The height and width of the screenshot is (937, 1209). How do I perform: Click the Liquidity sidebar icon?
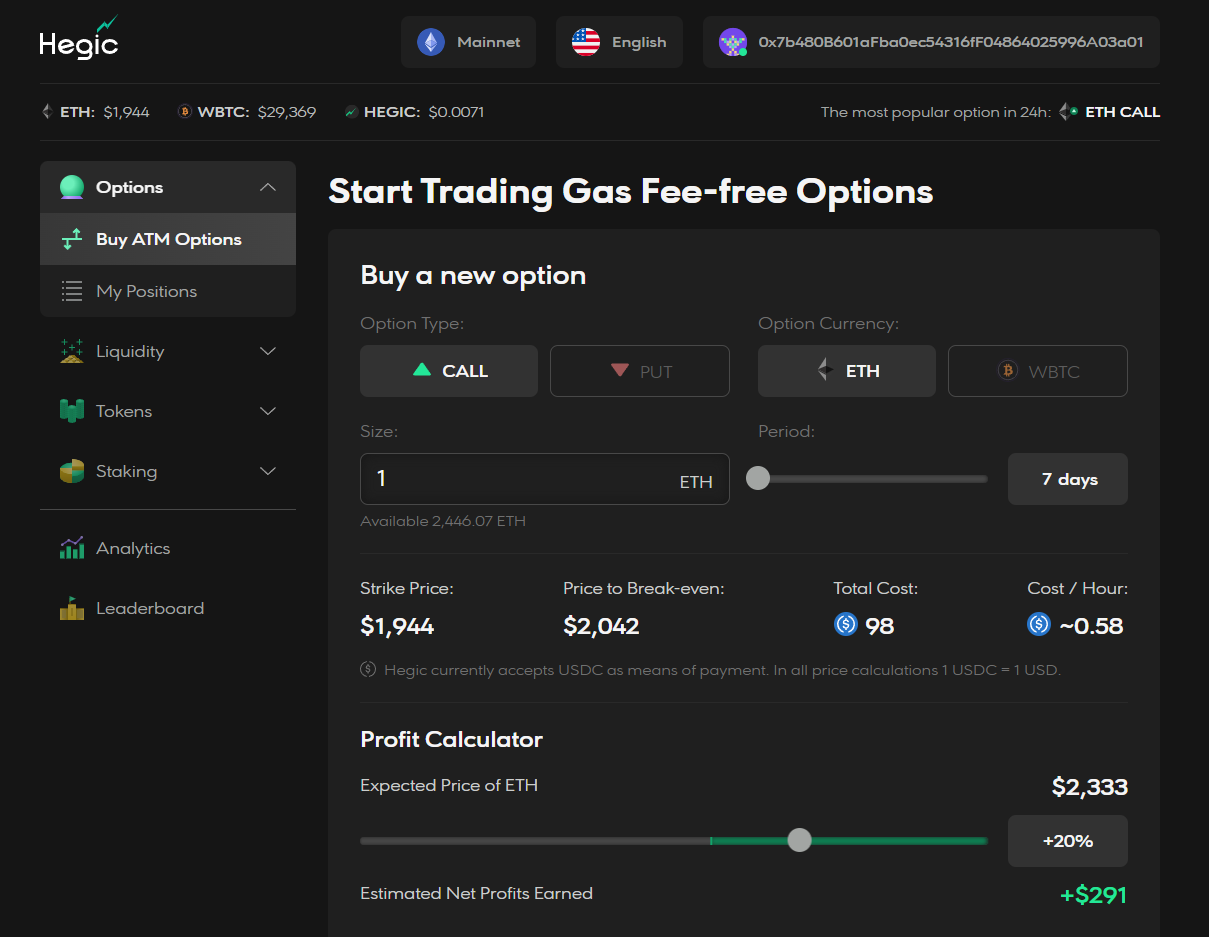(x=72, y=351)
